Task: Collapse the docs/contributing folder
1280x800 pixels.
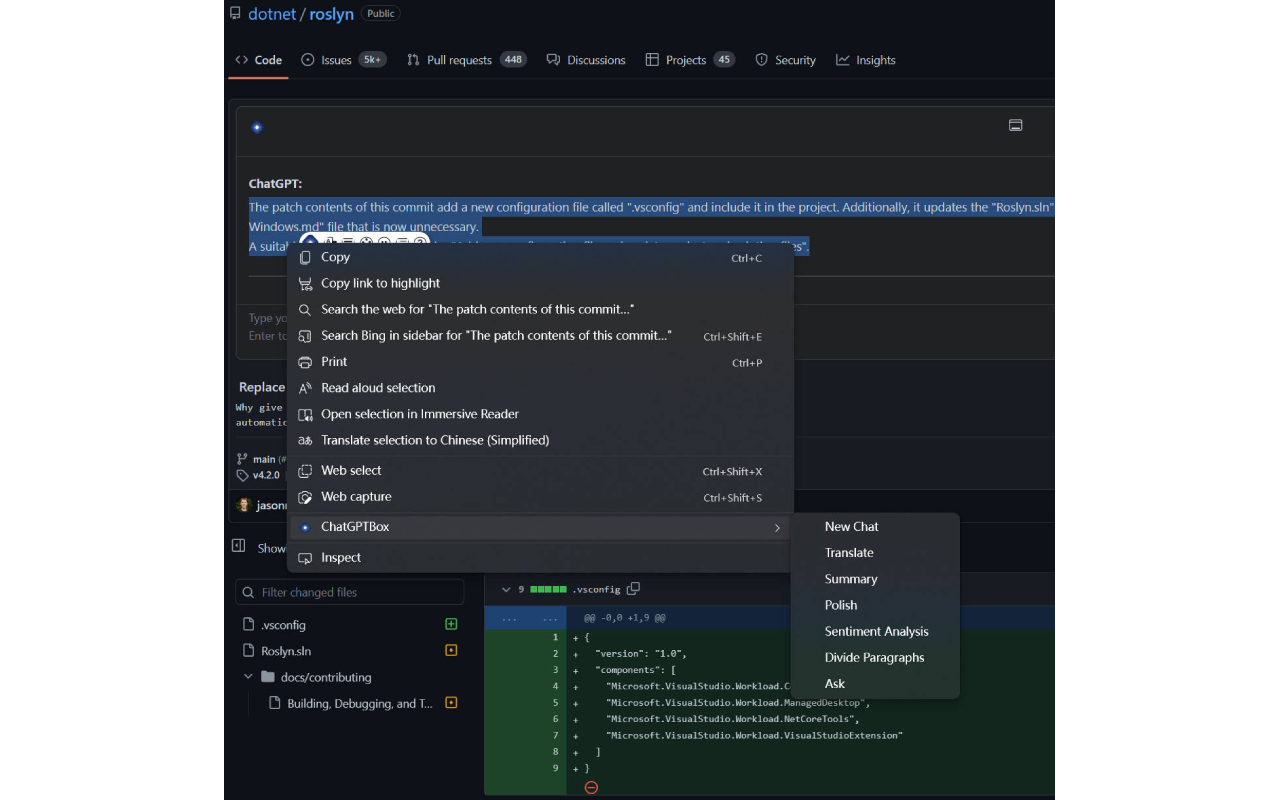Action: 247,677
